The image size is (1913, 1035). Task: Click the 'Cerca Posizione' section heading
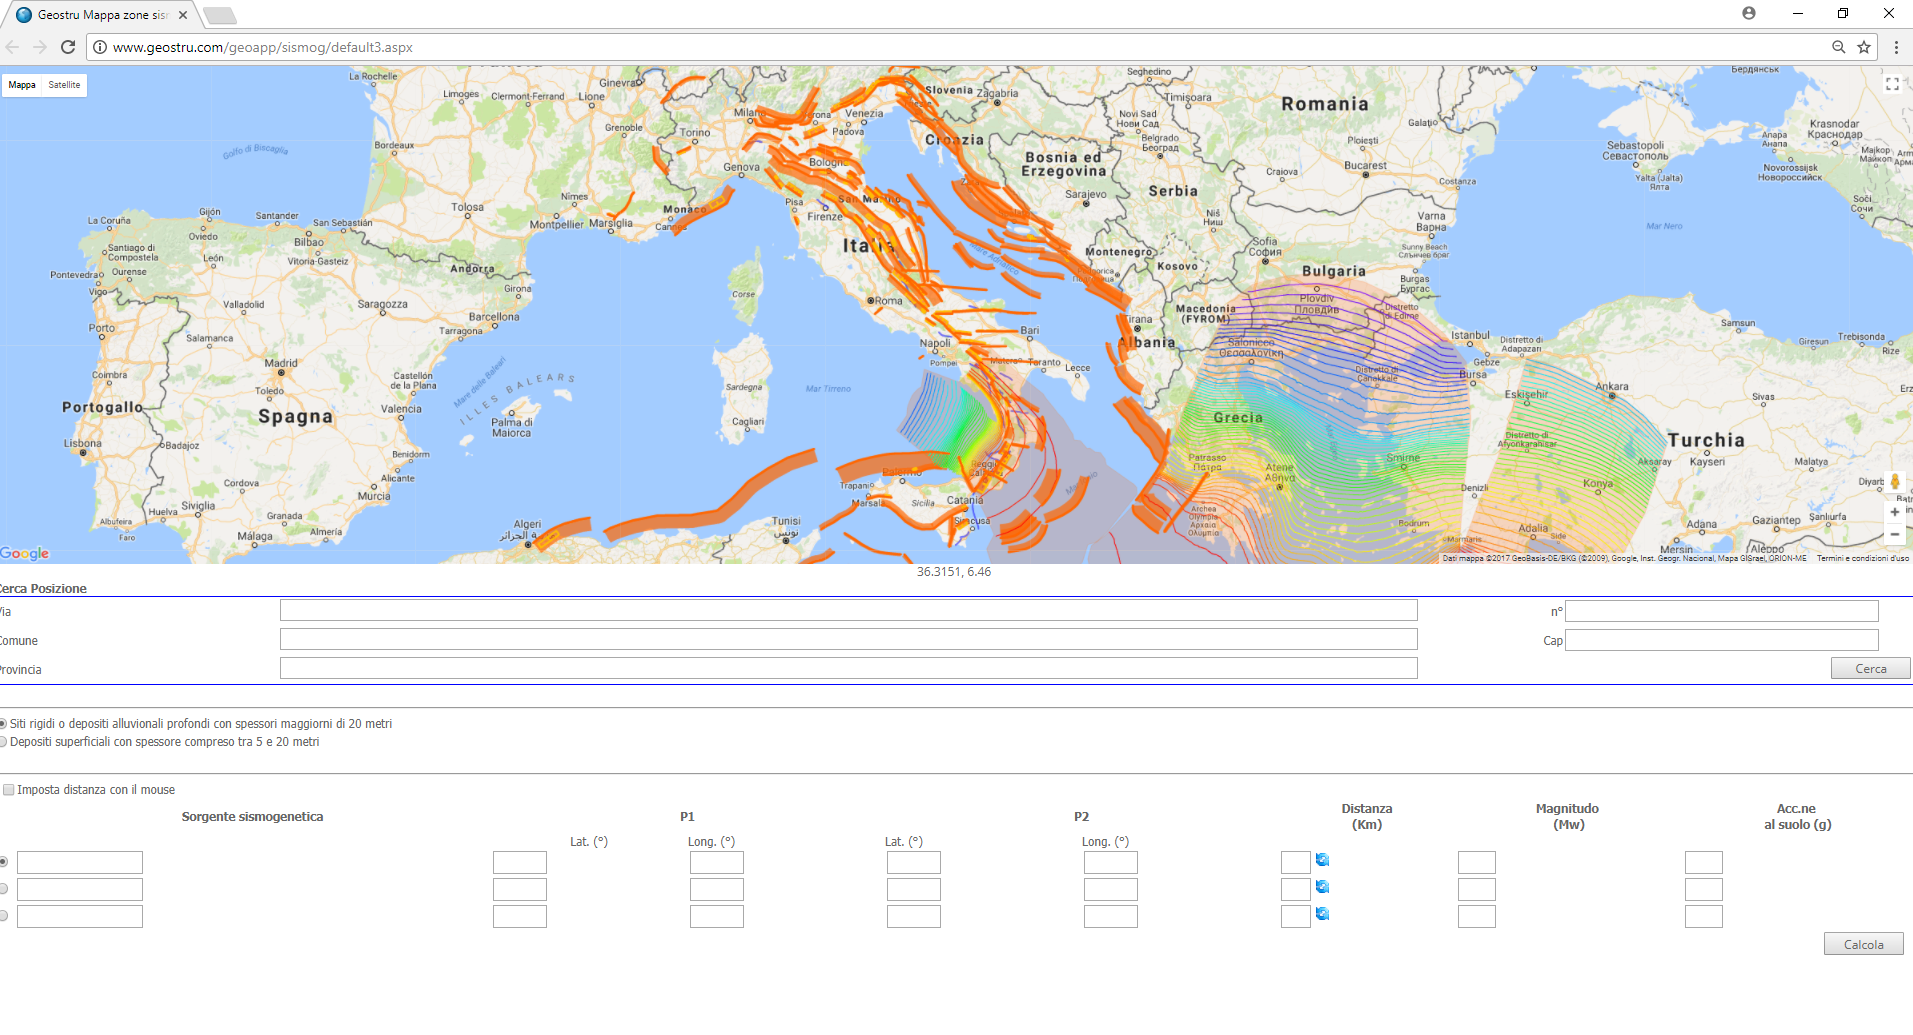click(43, 589)
